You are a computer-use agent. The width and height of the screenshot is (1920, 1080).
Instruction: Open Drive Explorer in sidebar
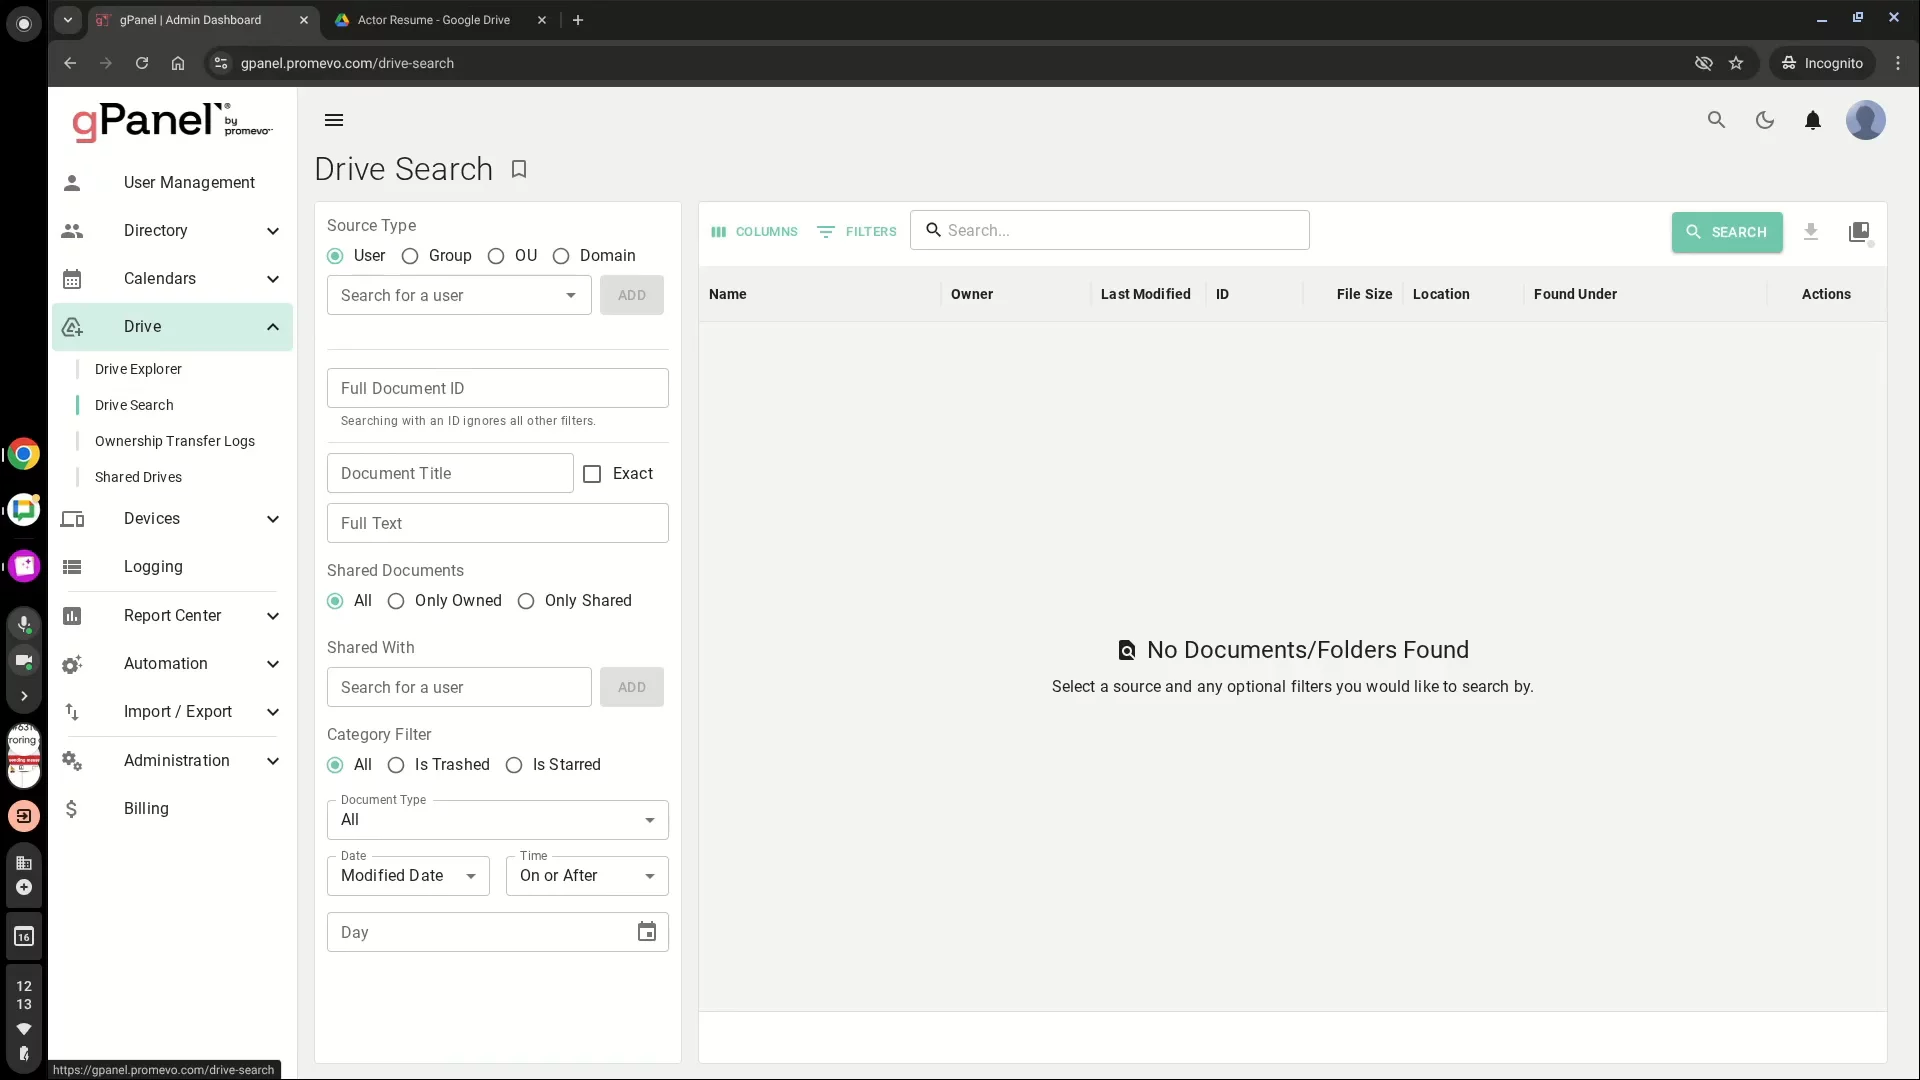(138, 369)
